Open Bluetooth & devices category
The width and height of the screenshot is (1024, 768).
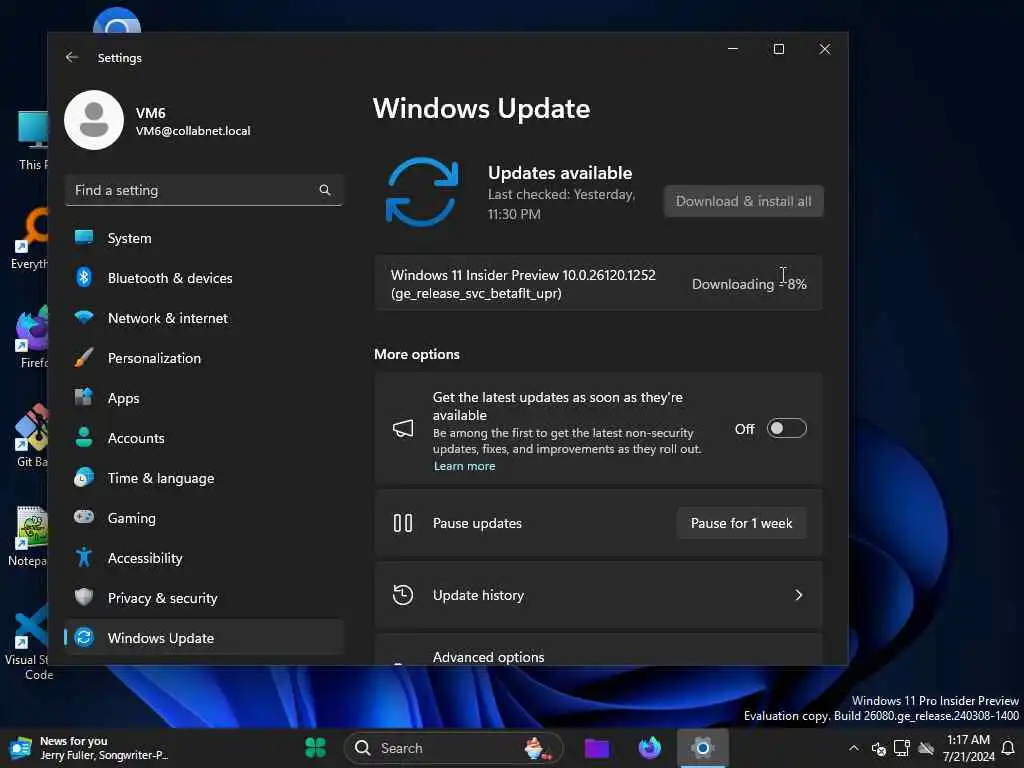click(204, 278)
